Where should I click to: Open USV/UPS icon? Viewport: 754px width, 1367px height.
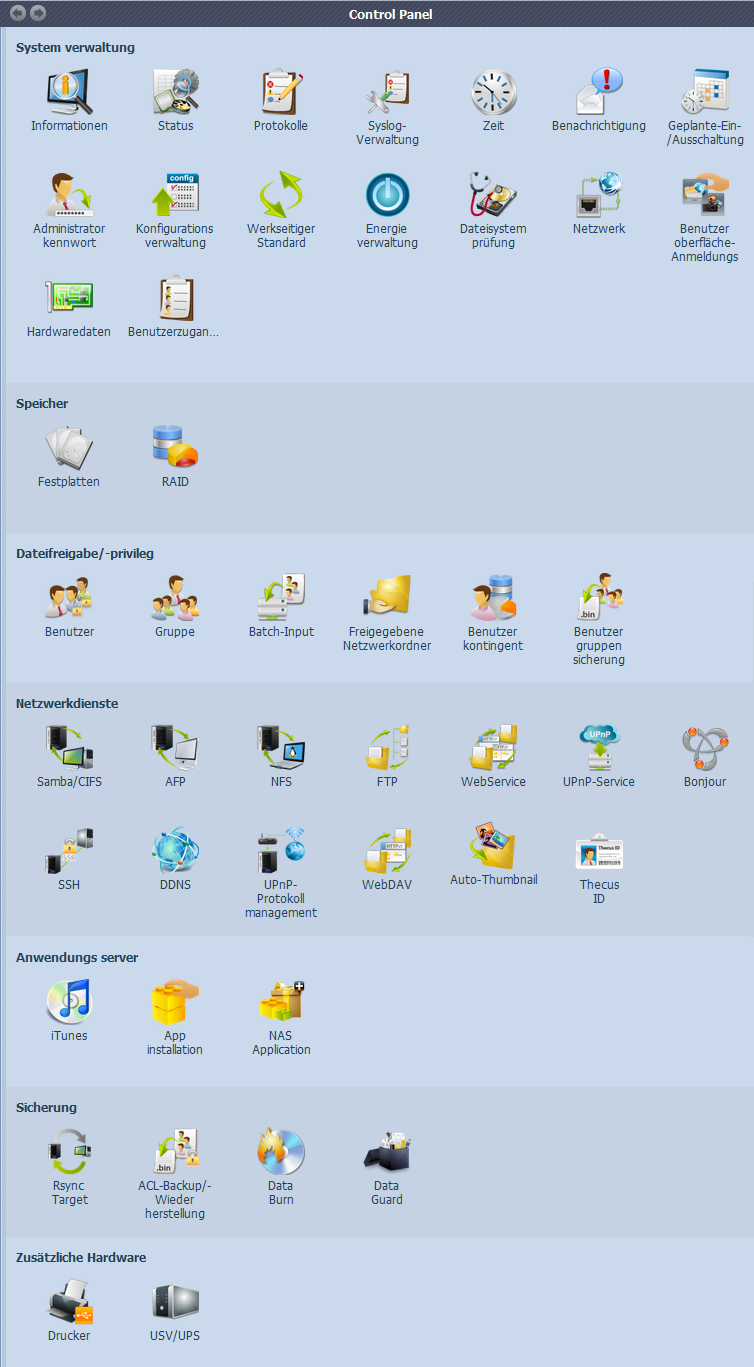(x=176, y=1303)
